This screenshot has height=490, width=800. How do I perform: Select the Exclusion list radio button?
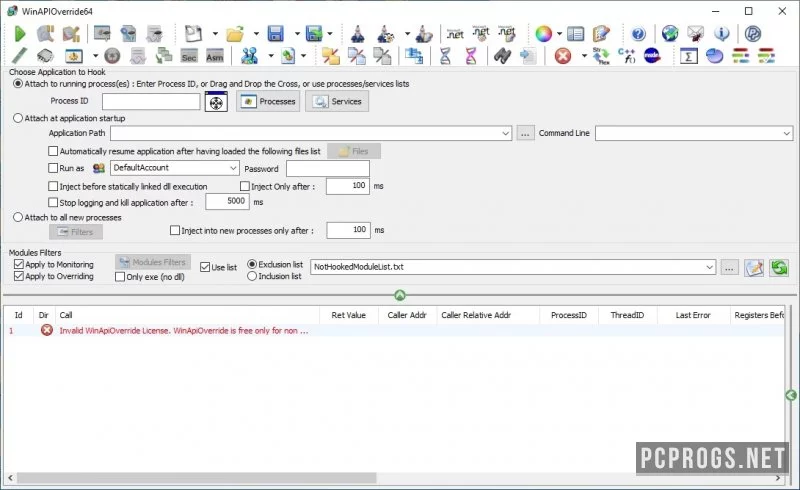tap(252, 264)
